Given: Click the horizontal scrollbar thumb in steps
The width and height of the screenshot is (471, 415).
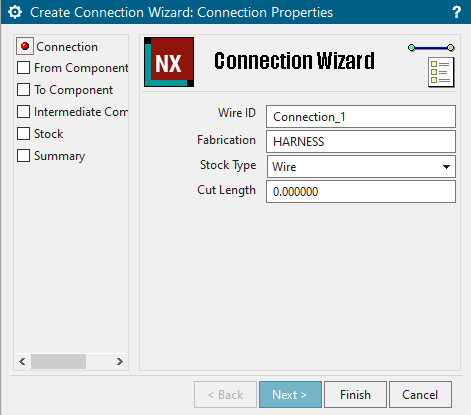Looking at the screenshot, I should pyautogui.click(x=59, y=361).
